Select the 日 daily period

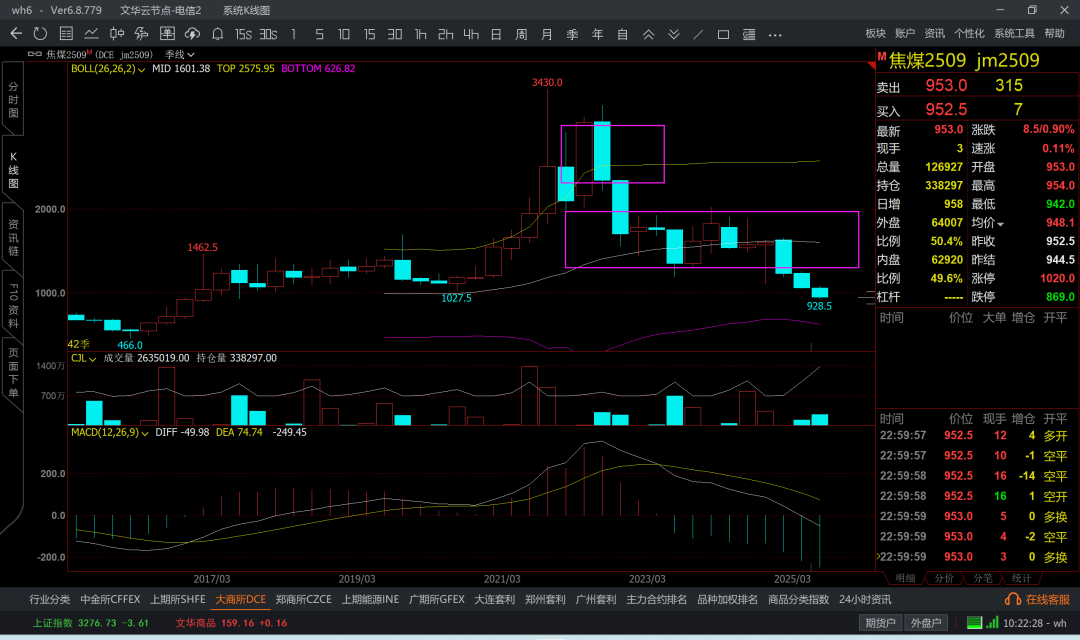[x=496, y=34]
